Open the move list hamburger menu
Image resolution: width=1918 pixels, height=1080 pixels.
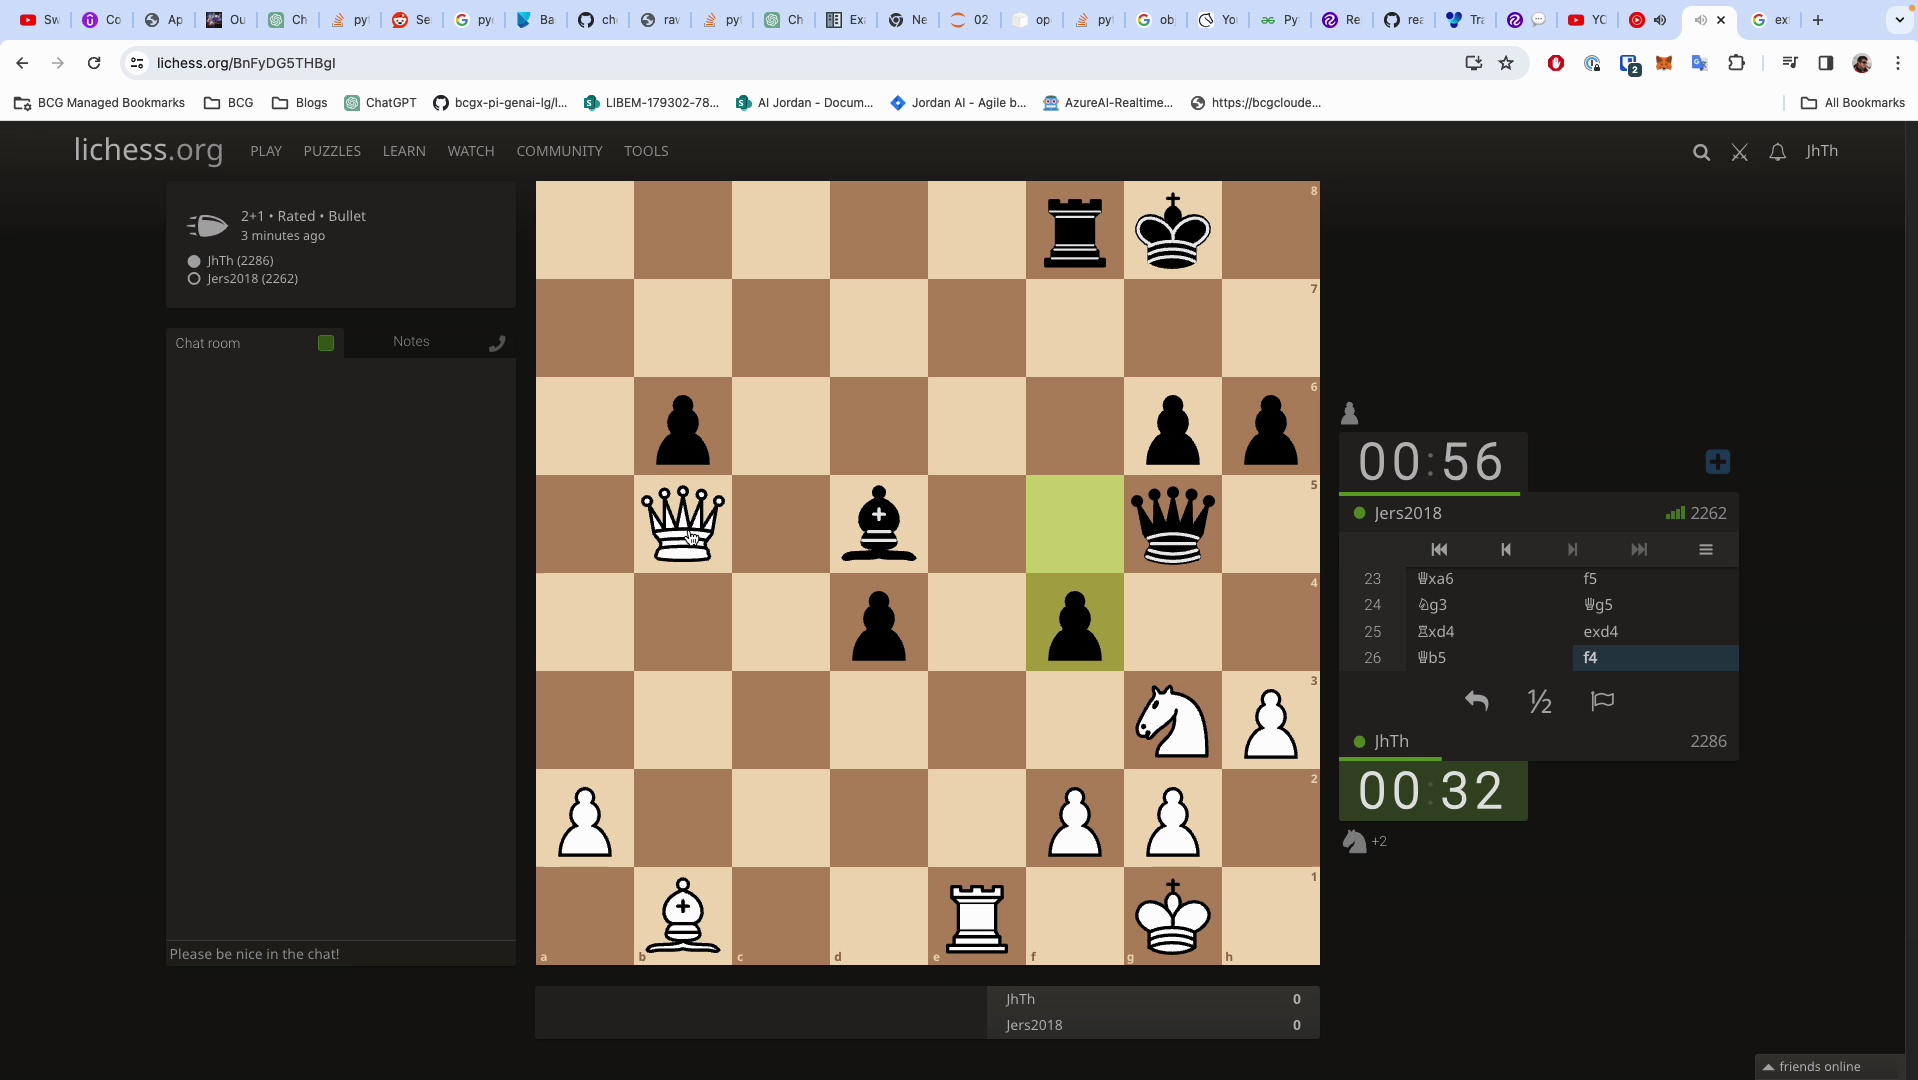pos(1705,549)
